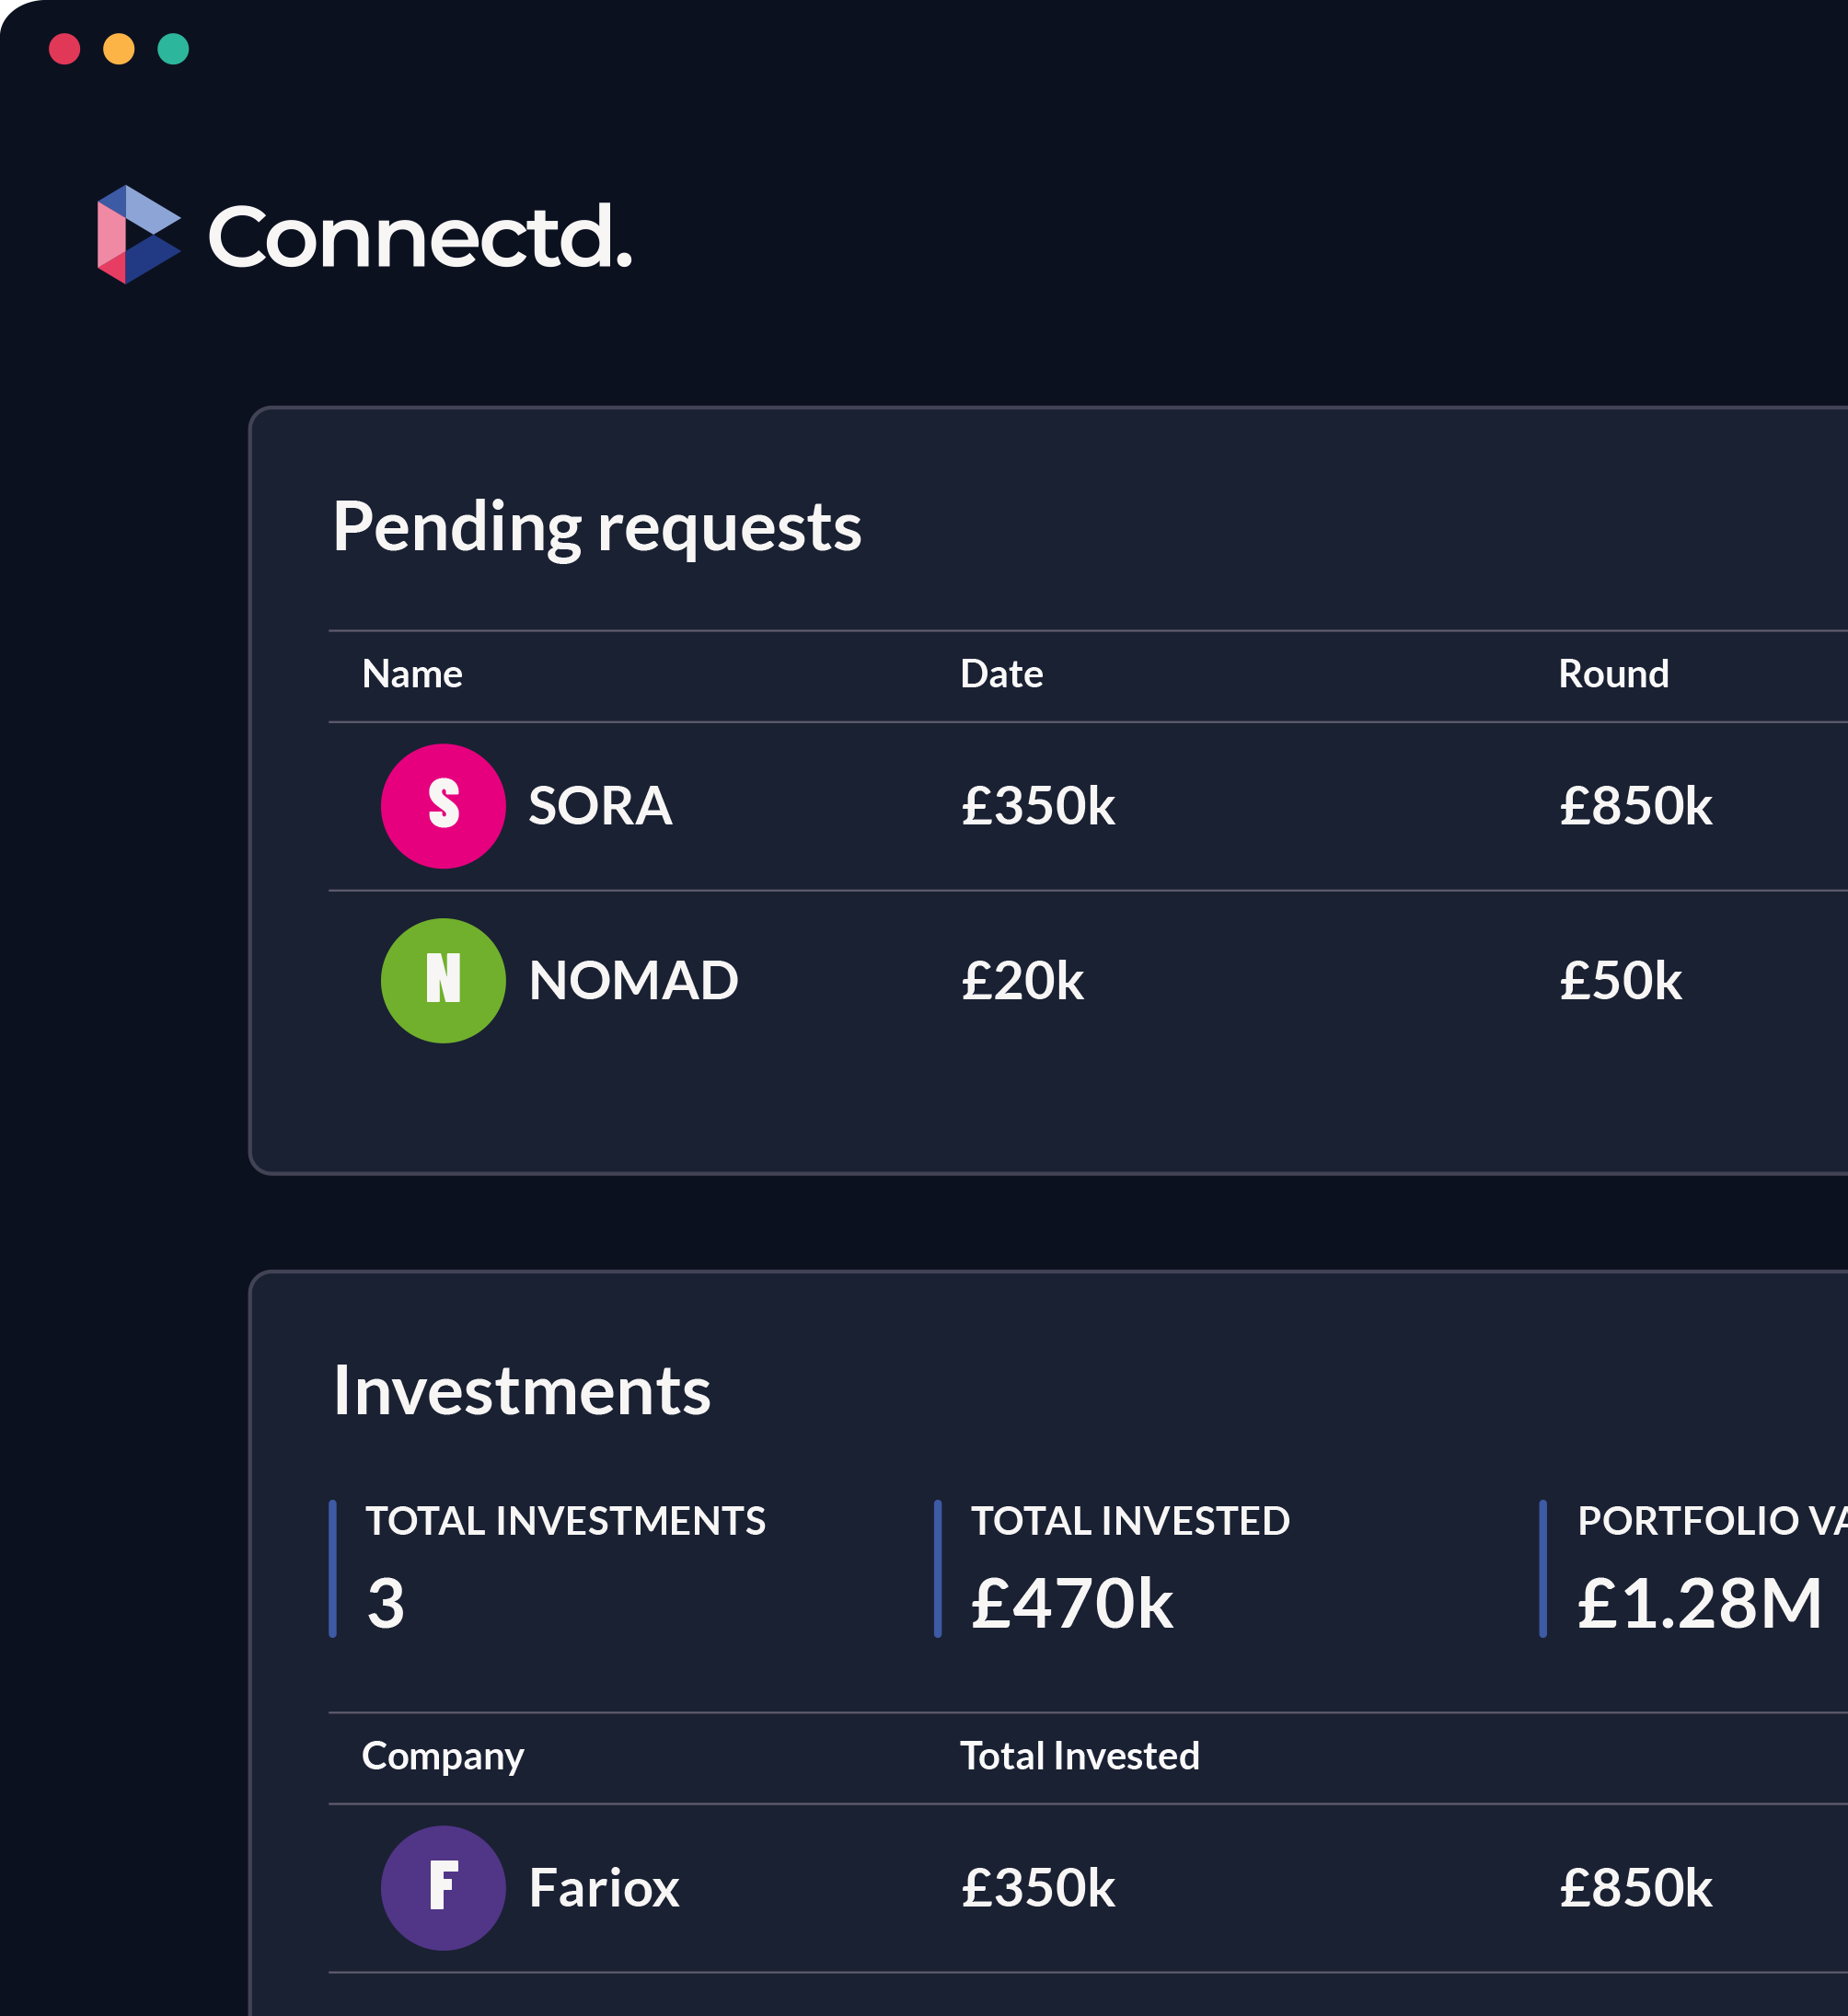The image size is (1848, 2016).
Task: Sort table by the Name column header
Action: (412, 674)
